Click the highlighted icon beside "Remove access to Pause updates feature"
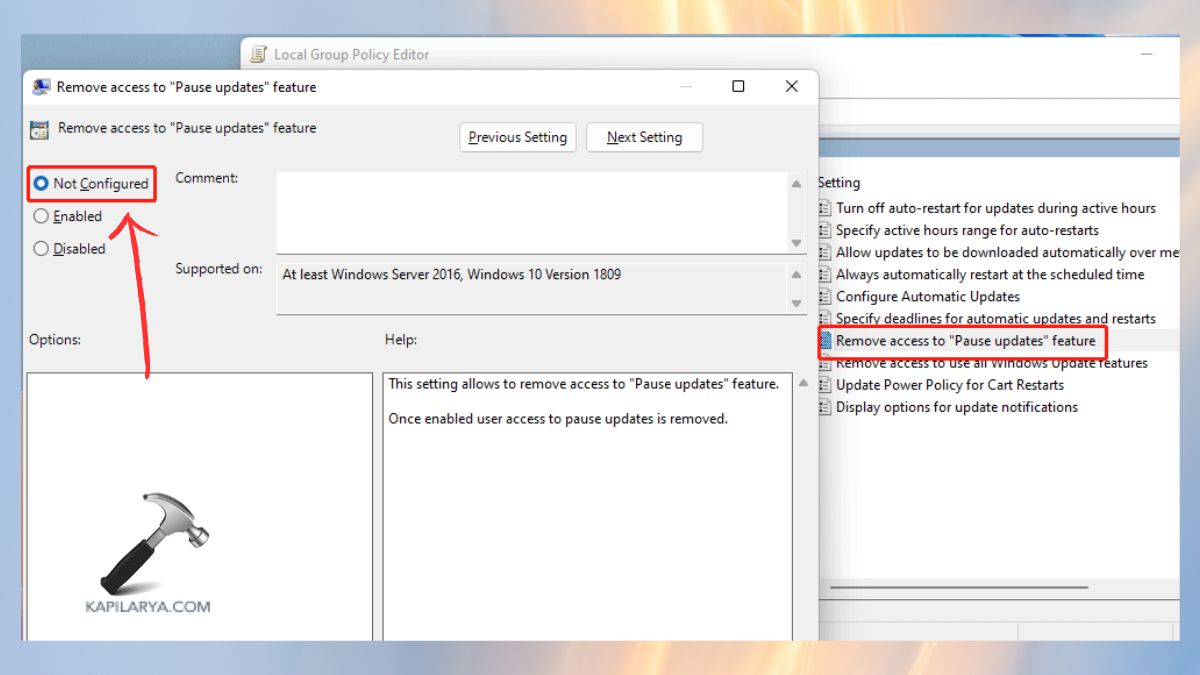Viewport: 1200px width, 675px height. (827, 341)
